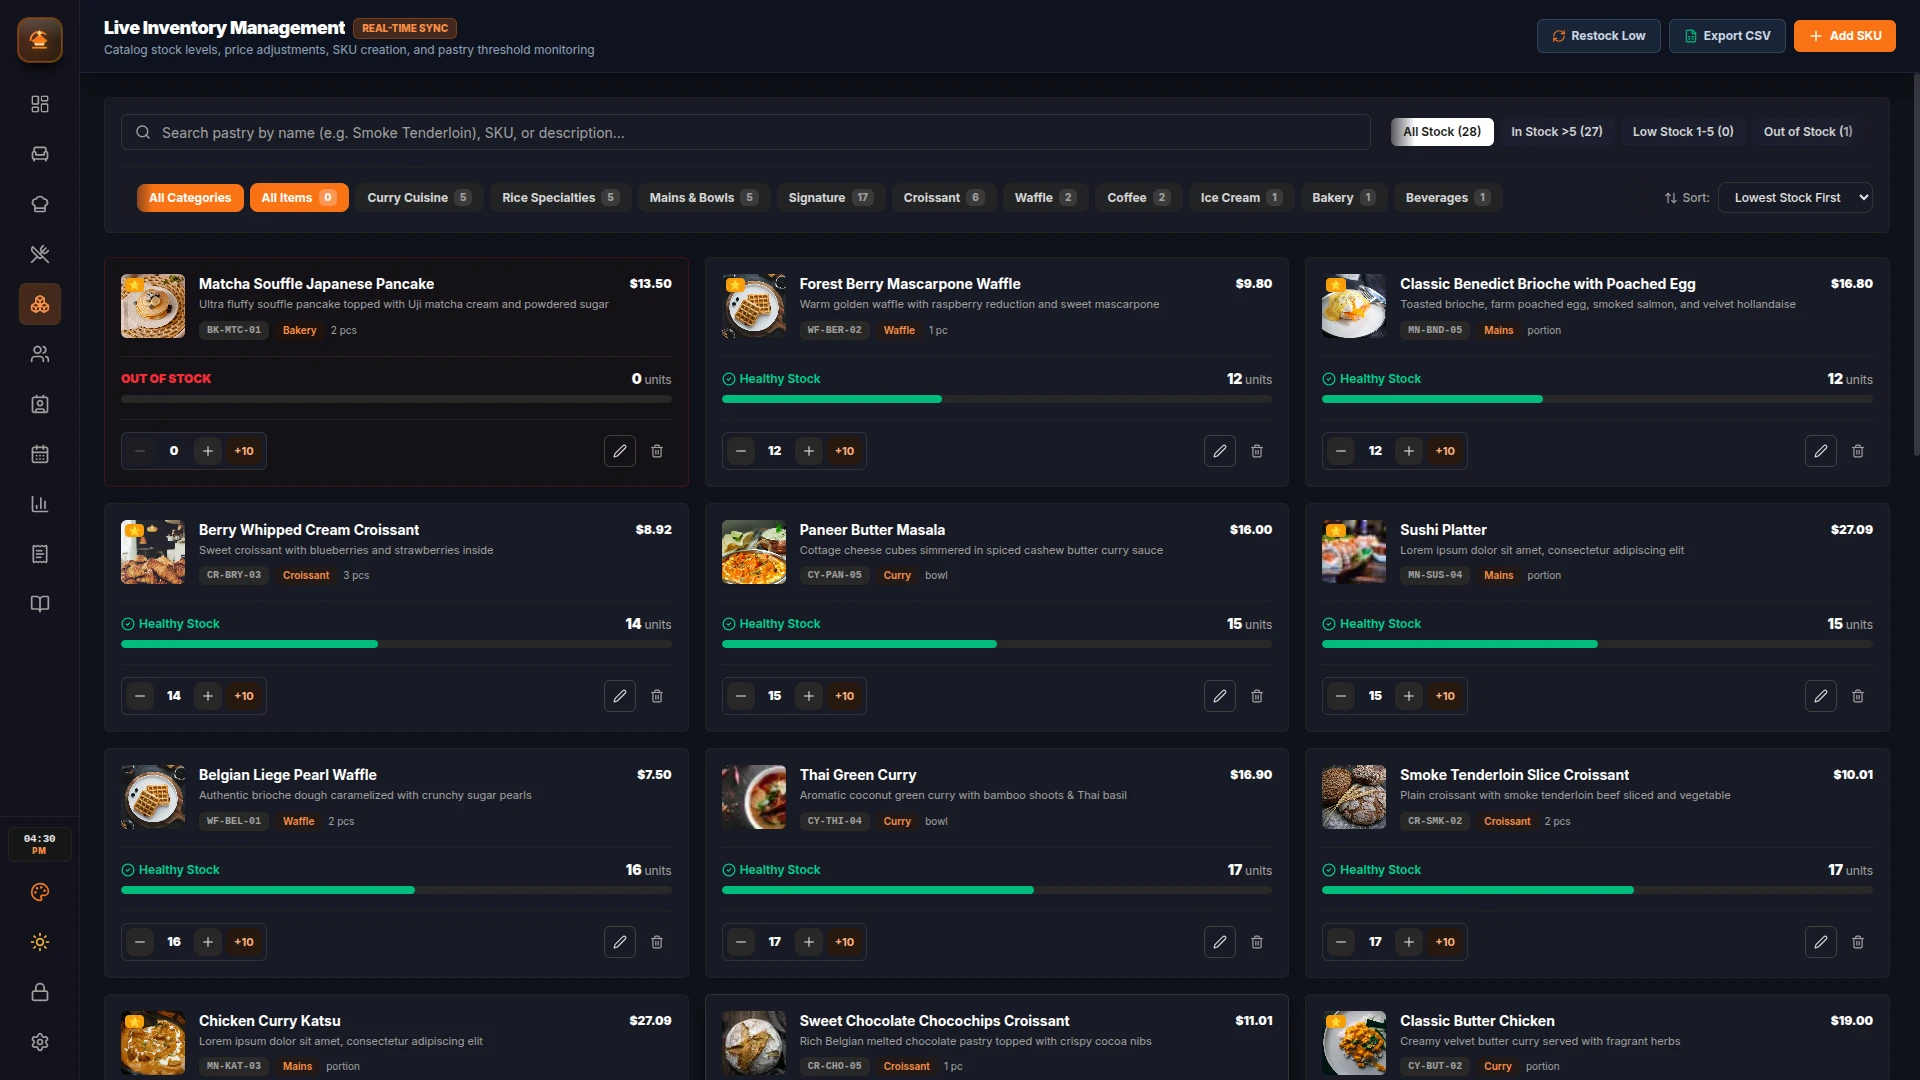Toggle the sun brightness icon in sidebar
The height and width of the screenshot is (1080, 1920).
click(x=40, y=942)
